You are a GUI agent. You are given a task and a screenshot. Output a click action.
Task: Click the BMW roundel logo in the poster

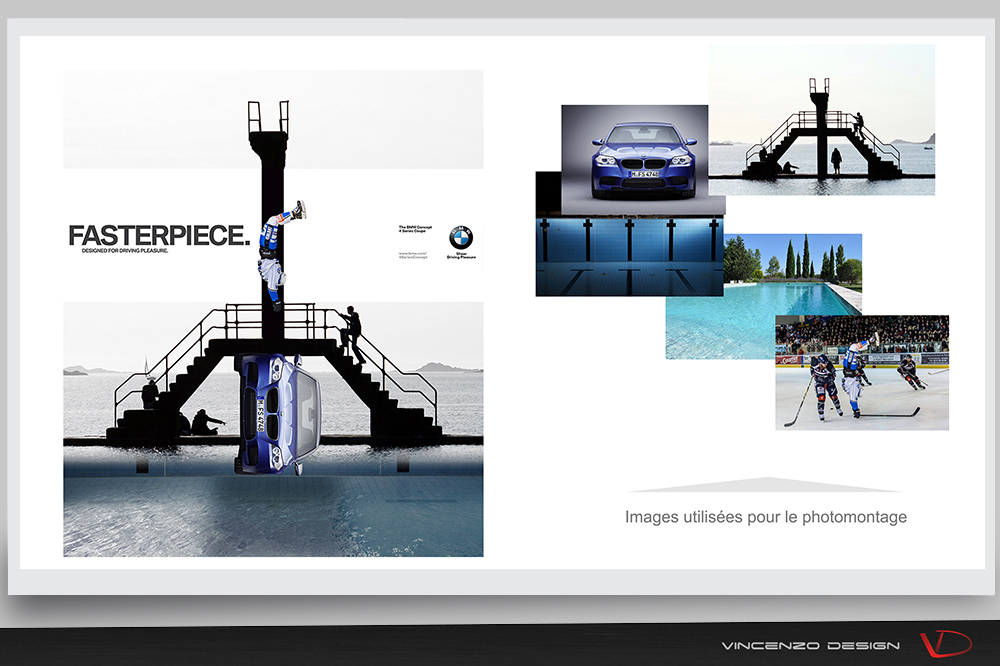(460, 238)
